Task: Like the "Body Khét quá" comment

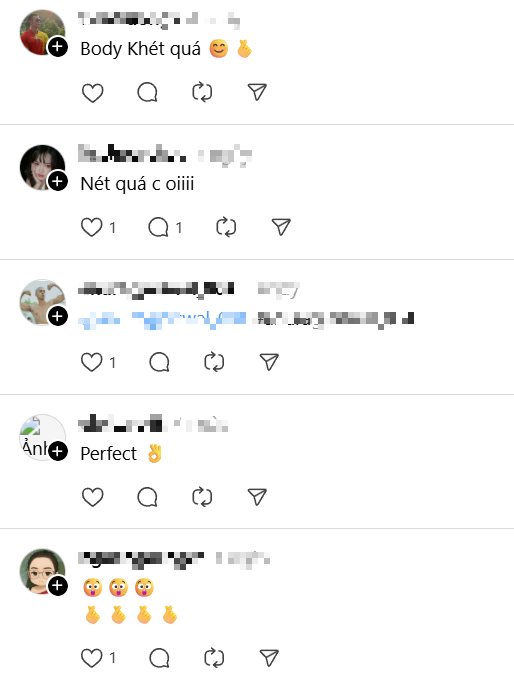Action: (92, 92)
